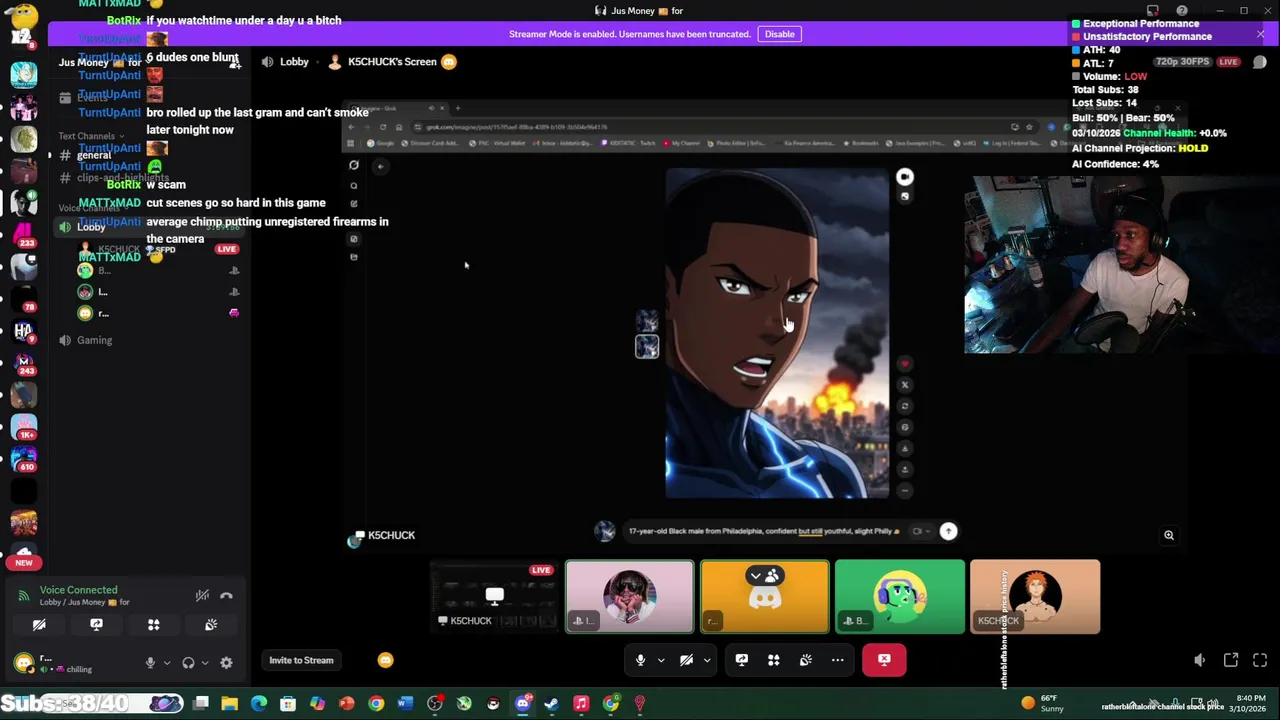Select user 'B...' in Lobby channel
This screenshot has width=1280, height=720.
click(158, 270)
